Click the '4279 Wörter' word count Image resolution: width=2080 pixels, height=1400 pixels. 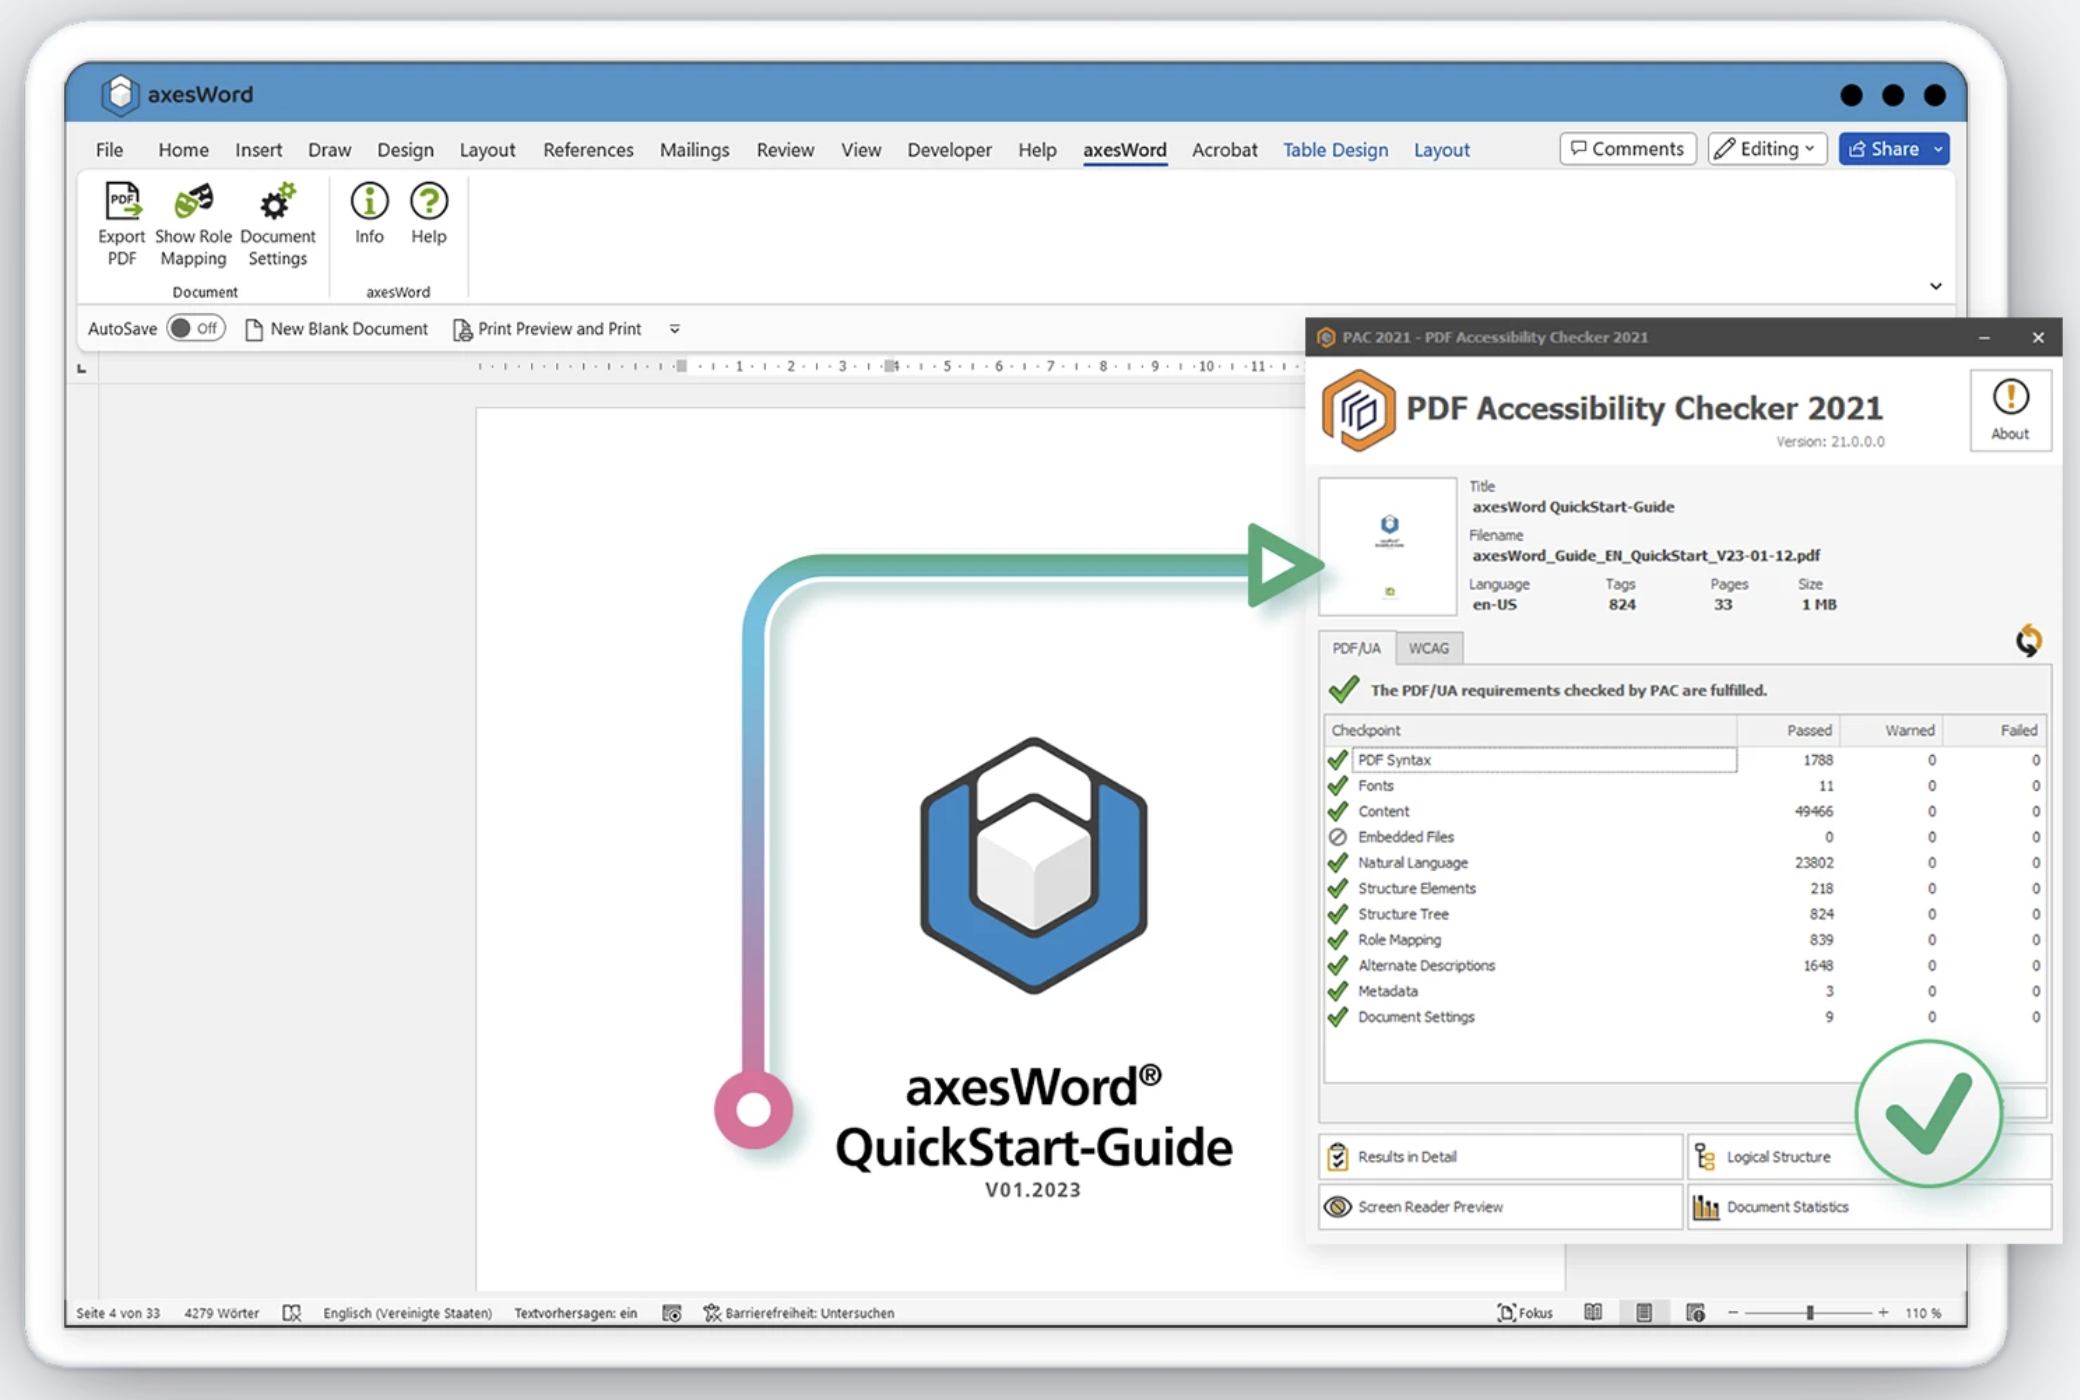pos(221,1313)
